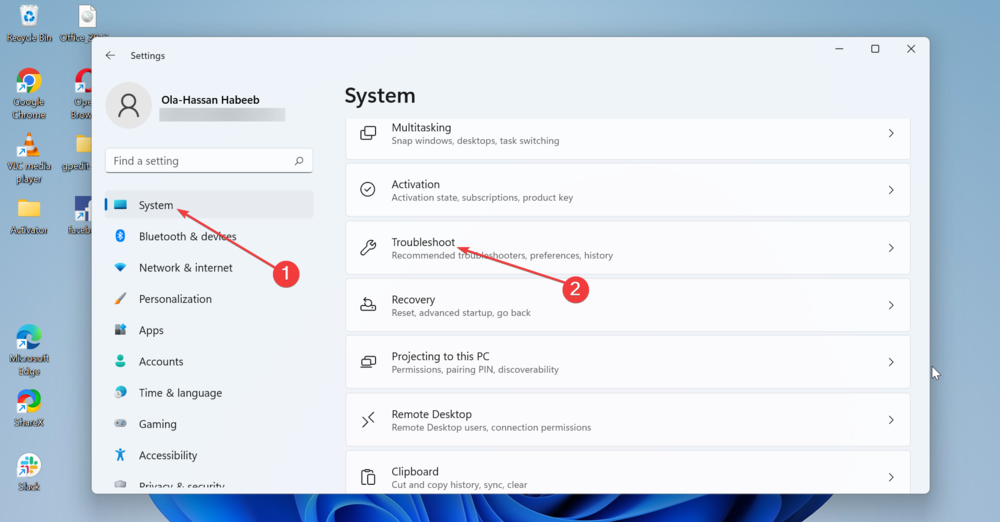Open the Activator folder on desktop
The height and width of the screenshot is (522, 1000).
[29, 217]
